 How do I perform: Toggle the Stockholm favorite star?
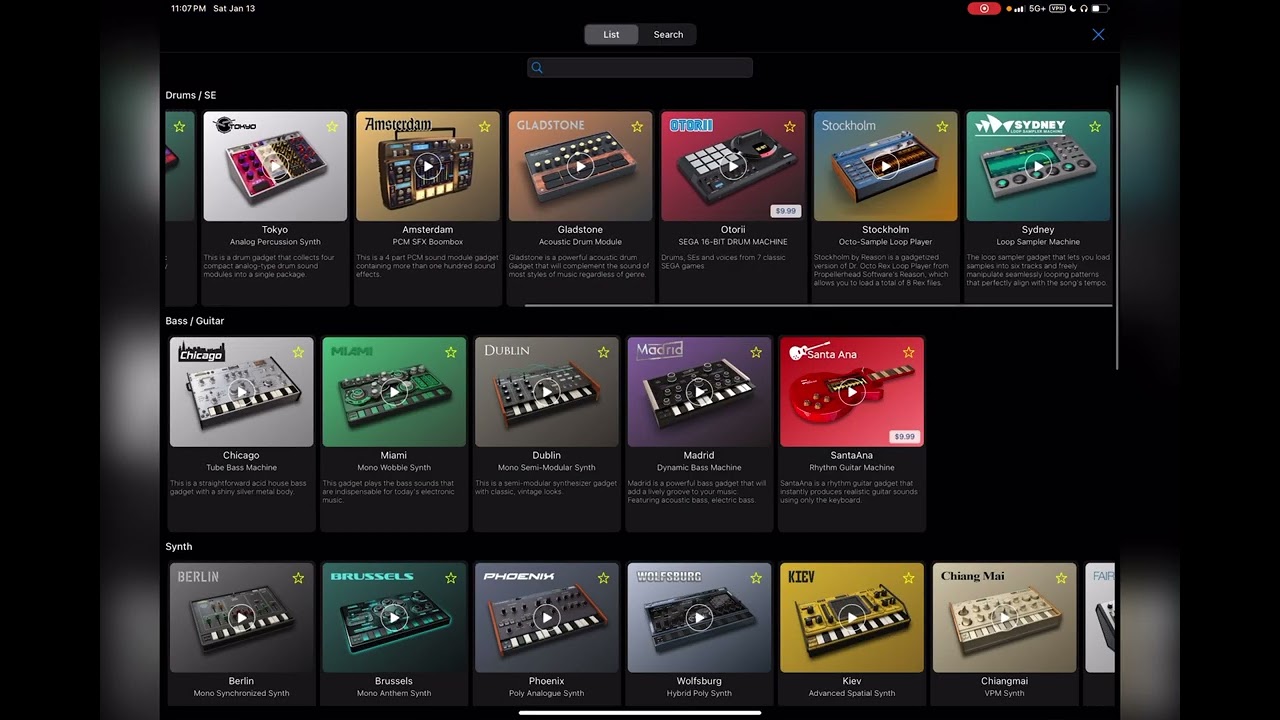(942, 127)
